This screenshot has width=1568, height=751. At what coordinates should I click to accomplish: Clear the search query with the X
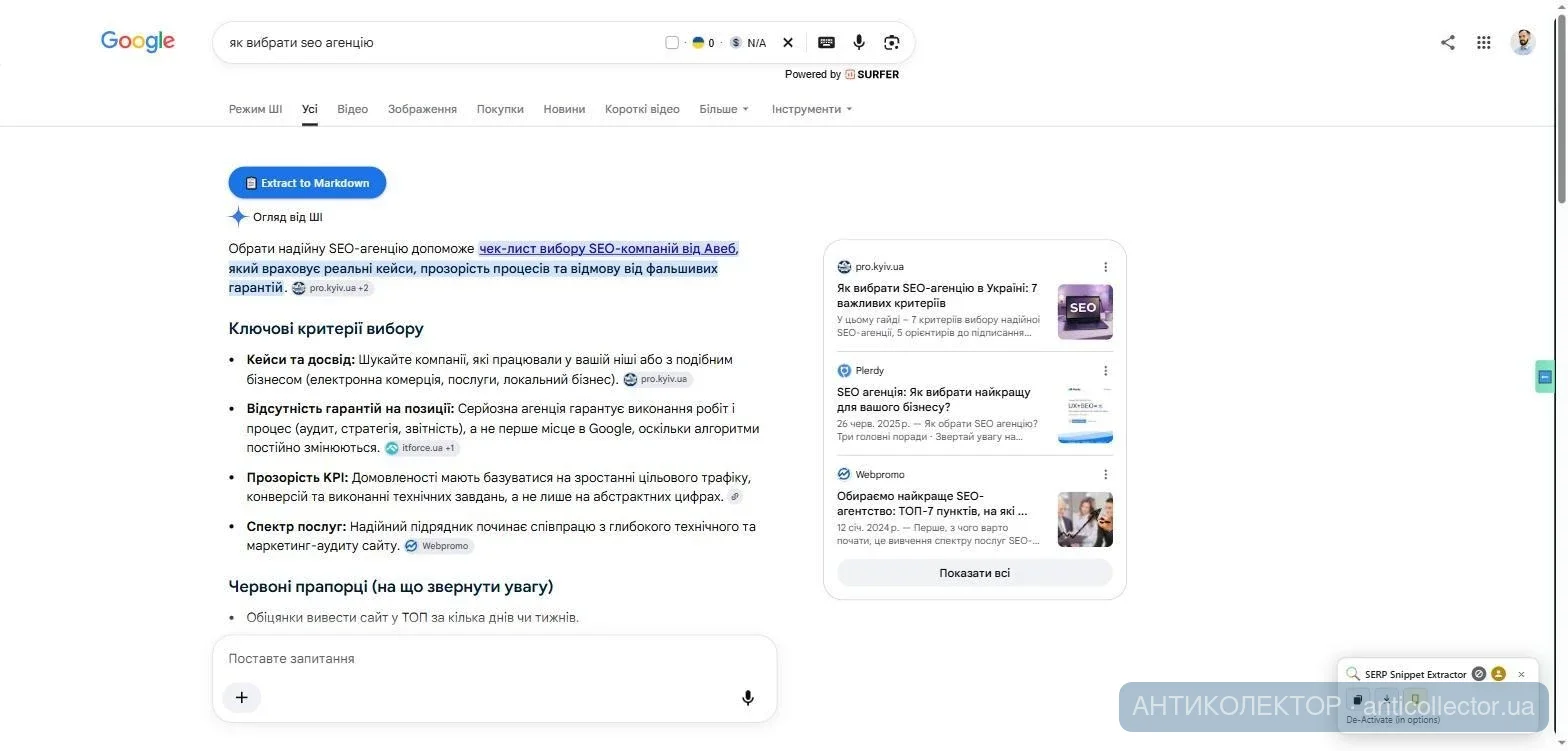pyautogui.click(x=788, y=42)
